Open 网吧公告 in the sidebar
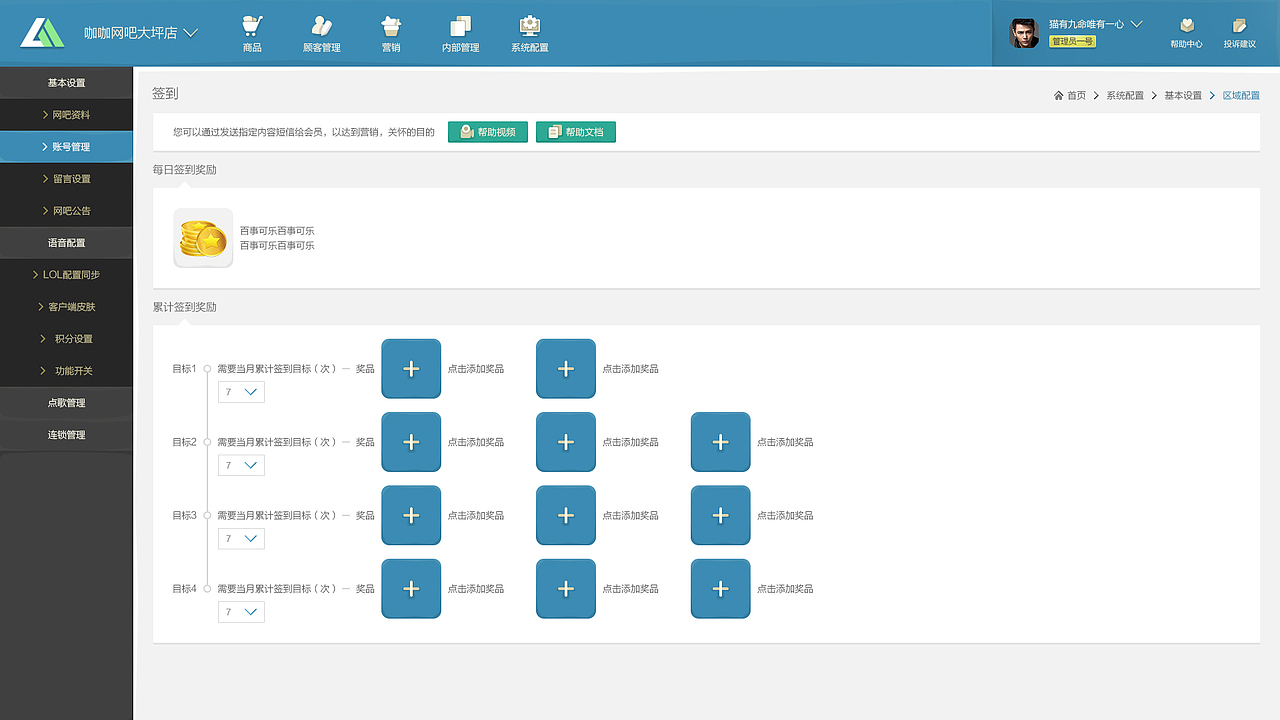The width and height of the screenshot is (1280, 720). pos(66,211)
